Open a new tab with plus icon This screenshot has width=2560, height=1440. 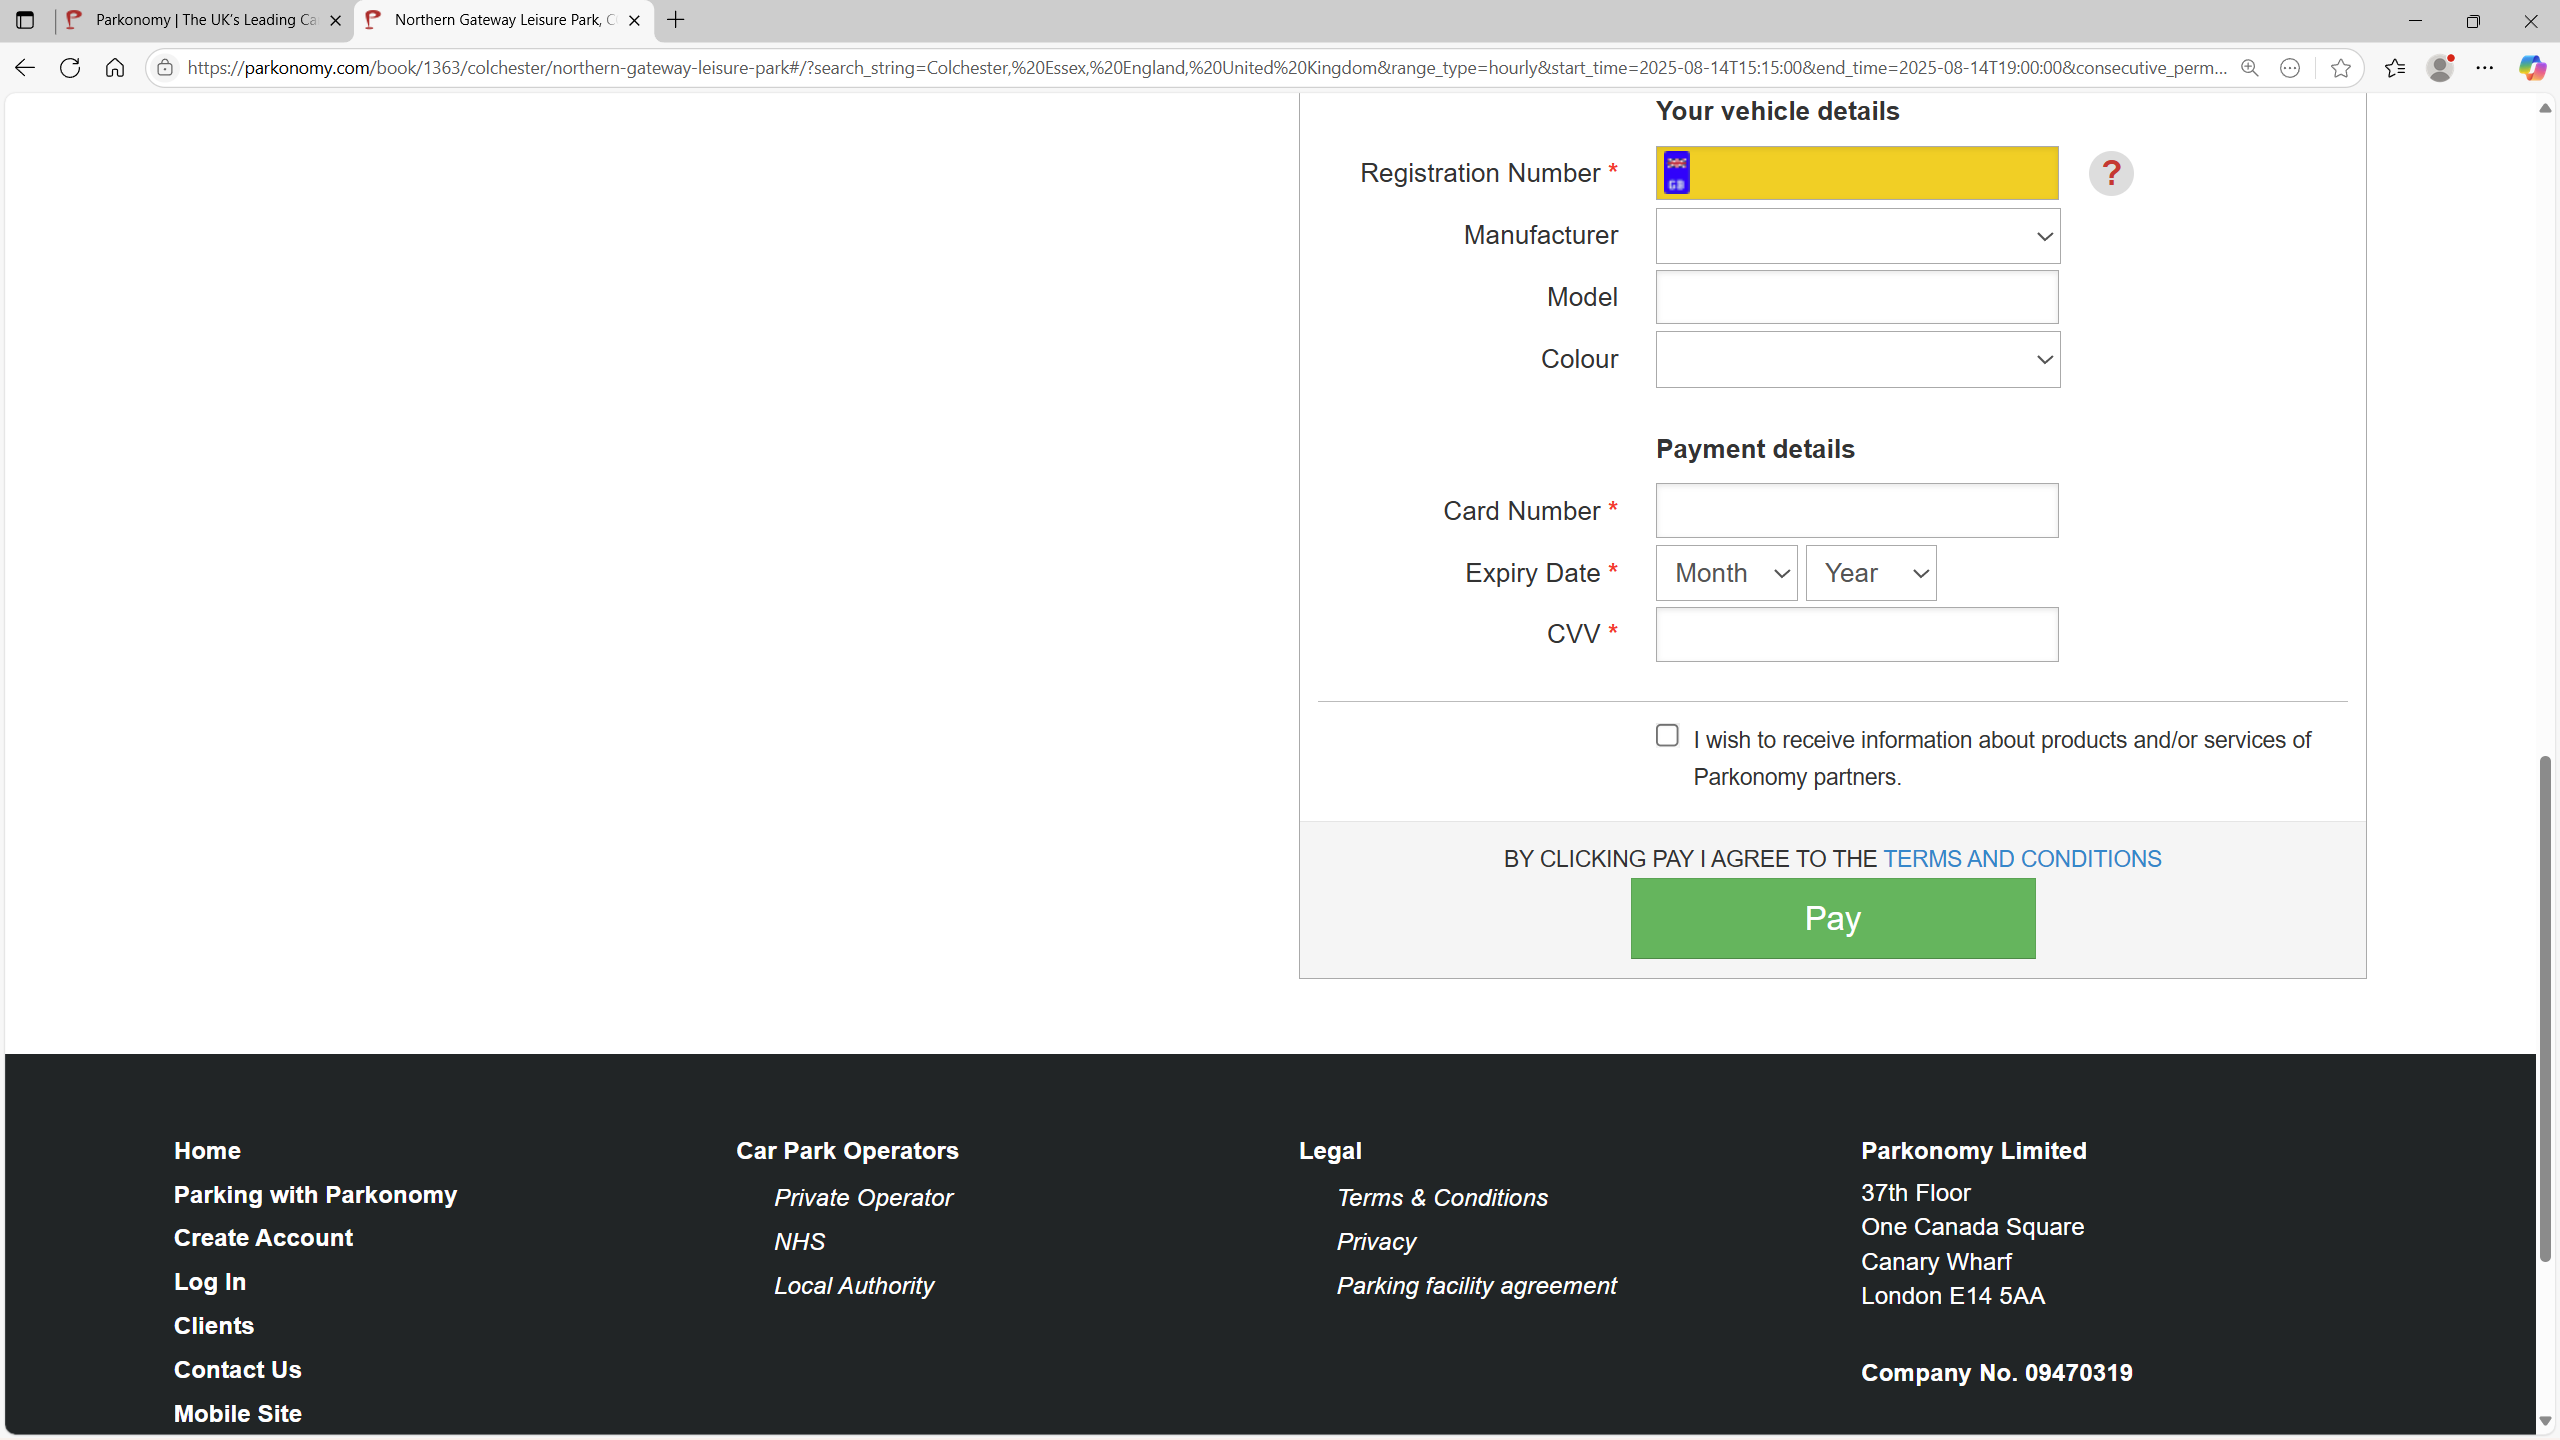tap(676, 20)
